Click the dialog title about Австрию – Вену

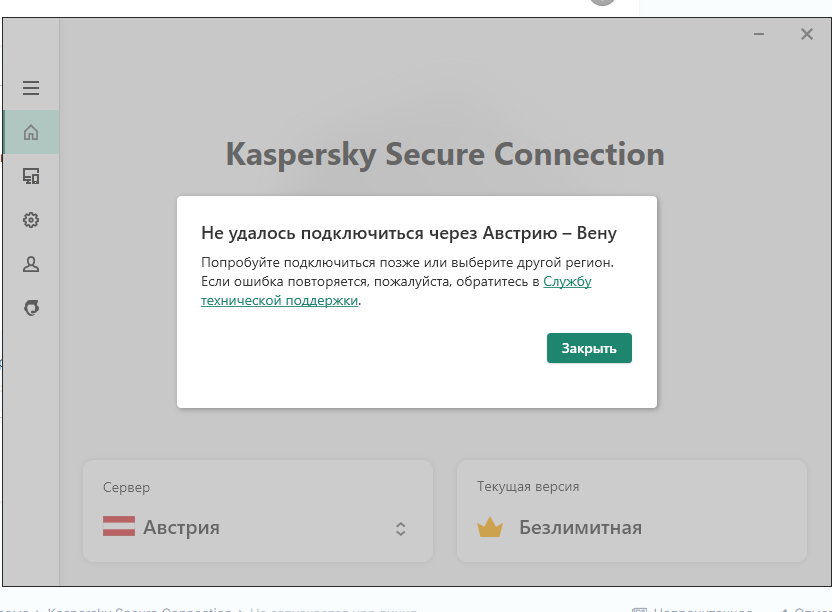[409, 233]
